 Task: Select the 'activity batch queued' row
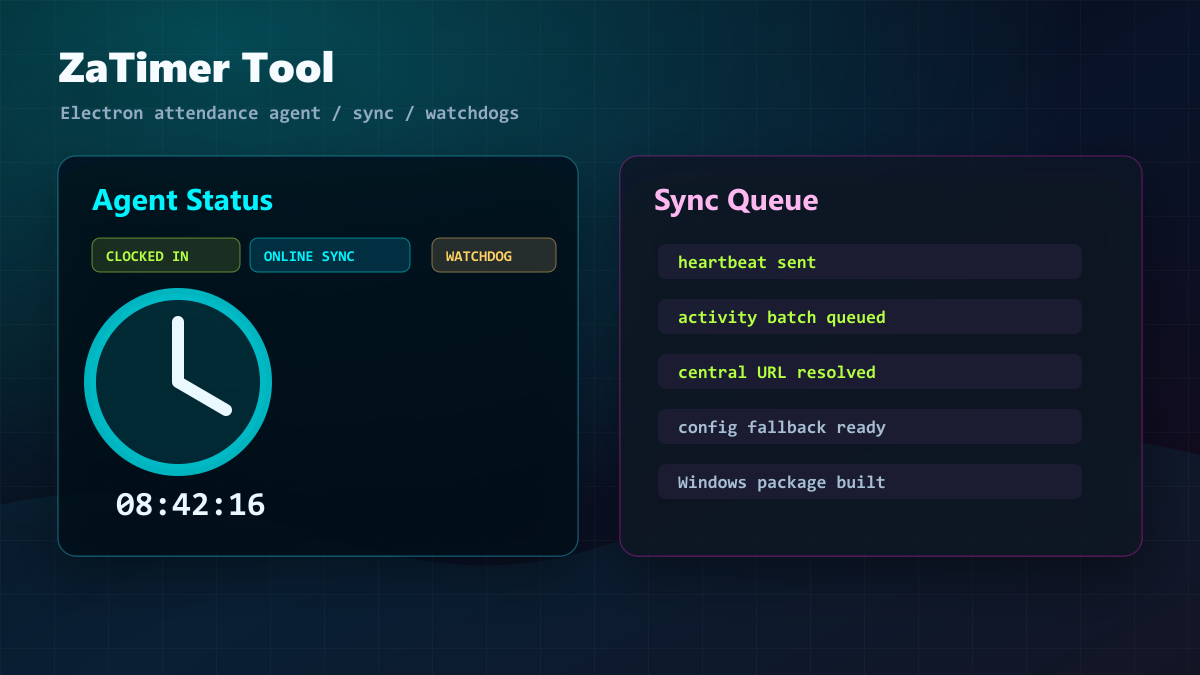(x=870, y=317)
